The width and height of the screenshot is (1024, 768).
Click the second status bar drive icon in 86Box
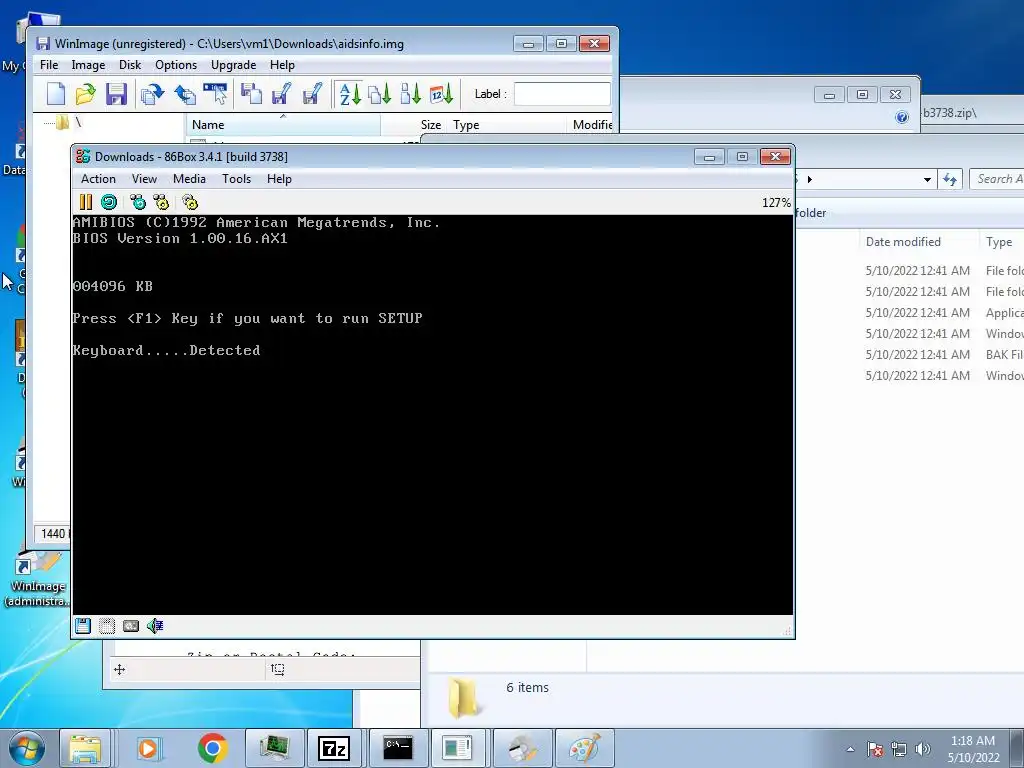click(107, 626)
